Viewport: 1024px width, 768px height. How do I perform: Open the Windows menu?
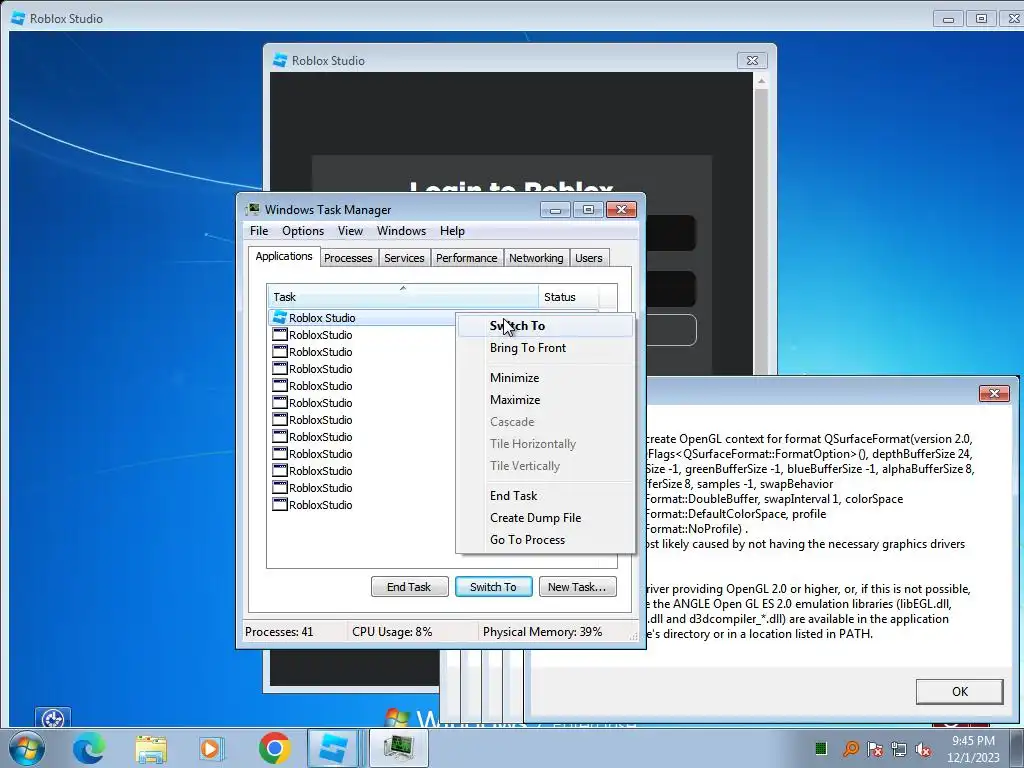coord(401,231)
